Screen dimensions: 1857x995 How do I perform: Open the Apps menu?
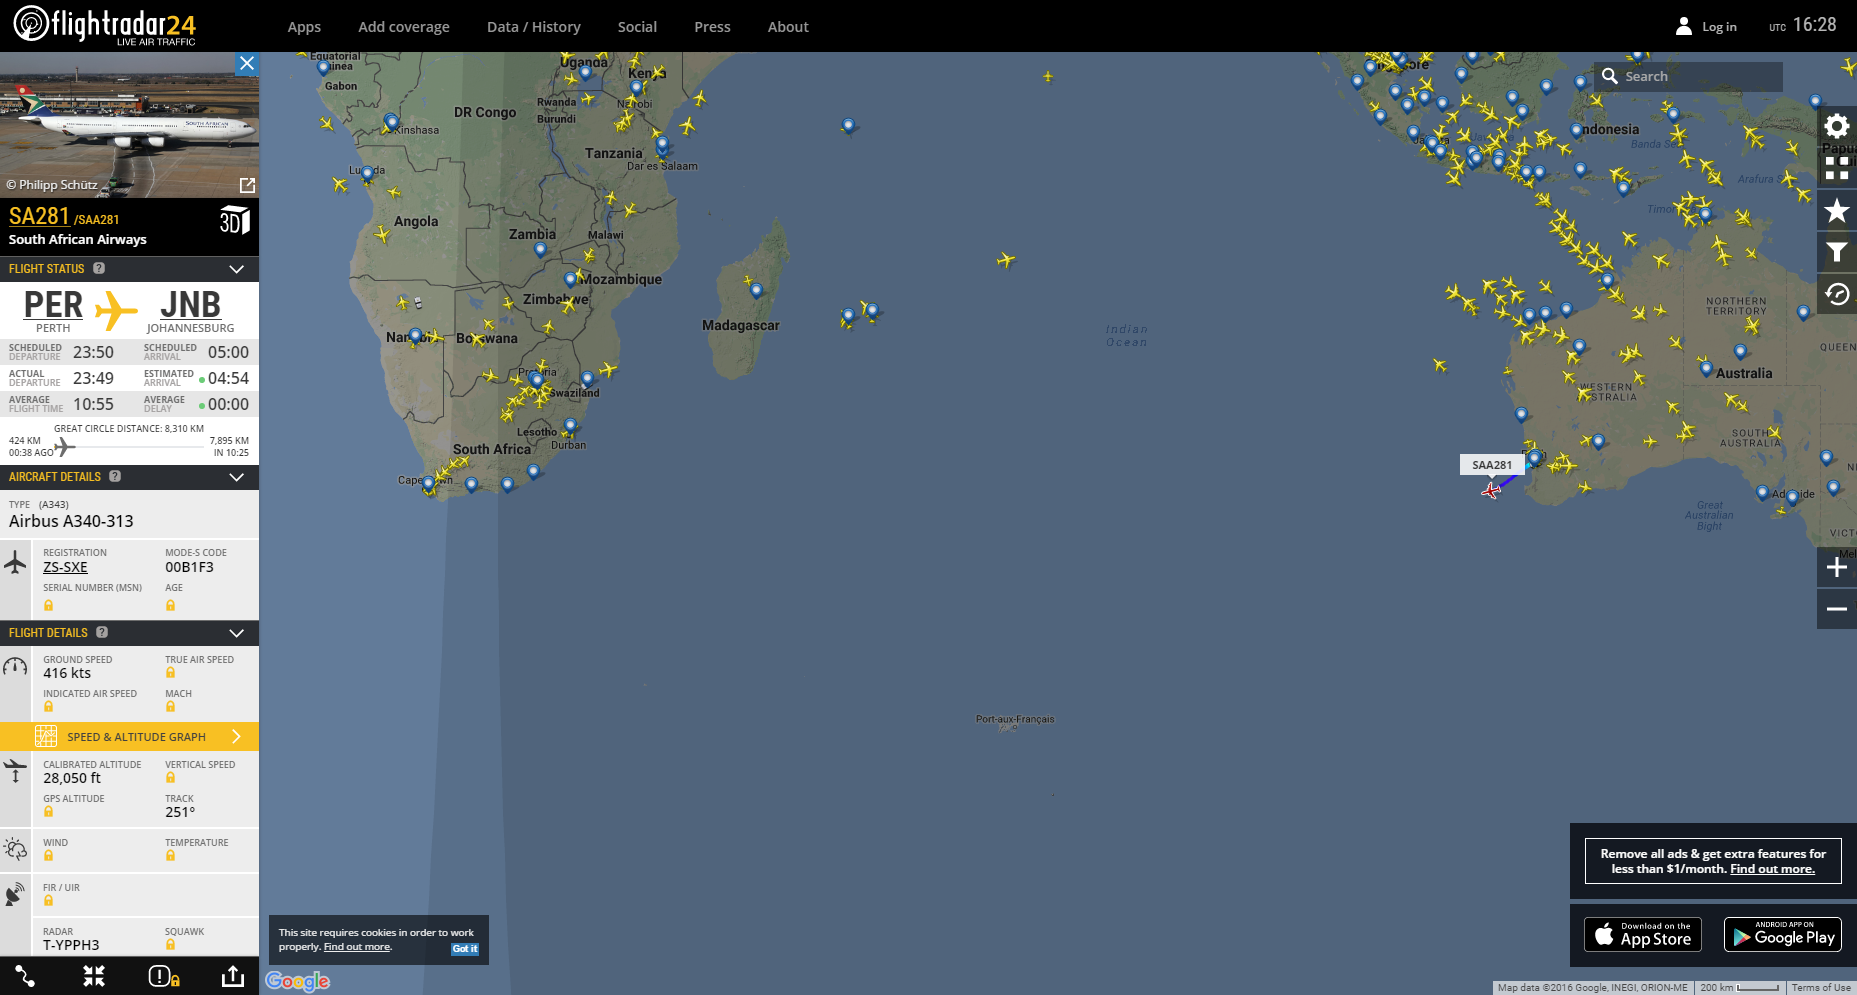point(304,27)
